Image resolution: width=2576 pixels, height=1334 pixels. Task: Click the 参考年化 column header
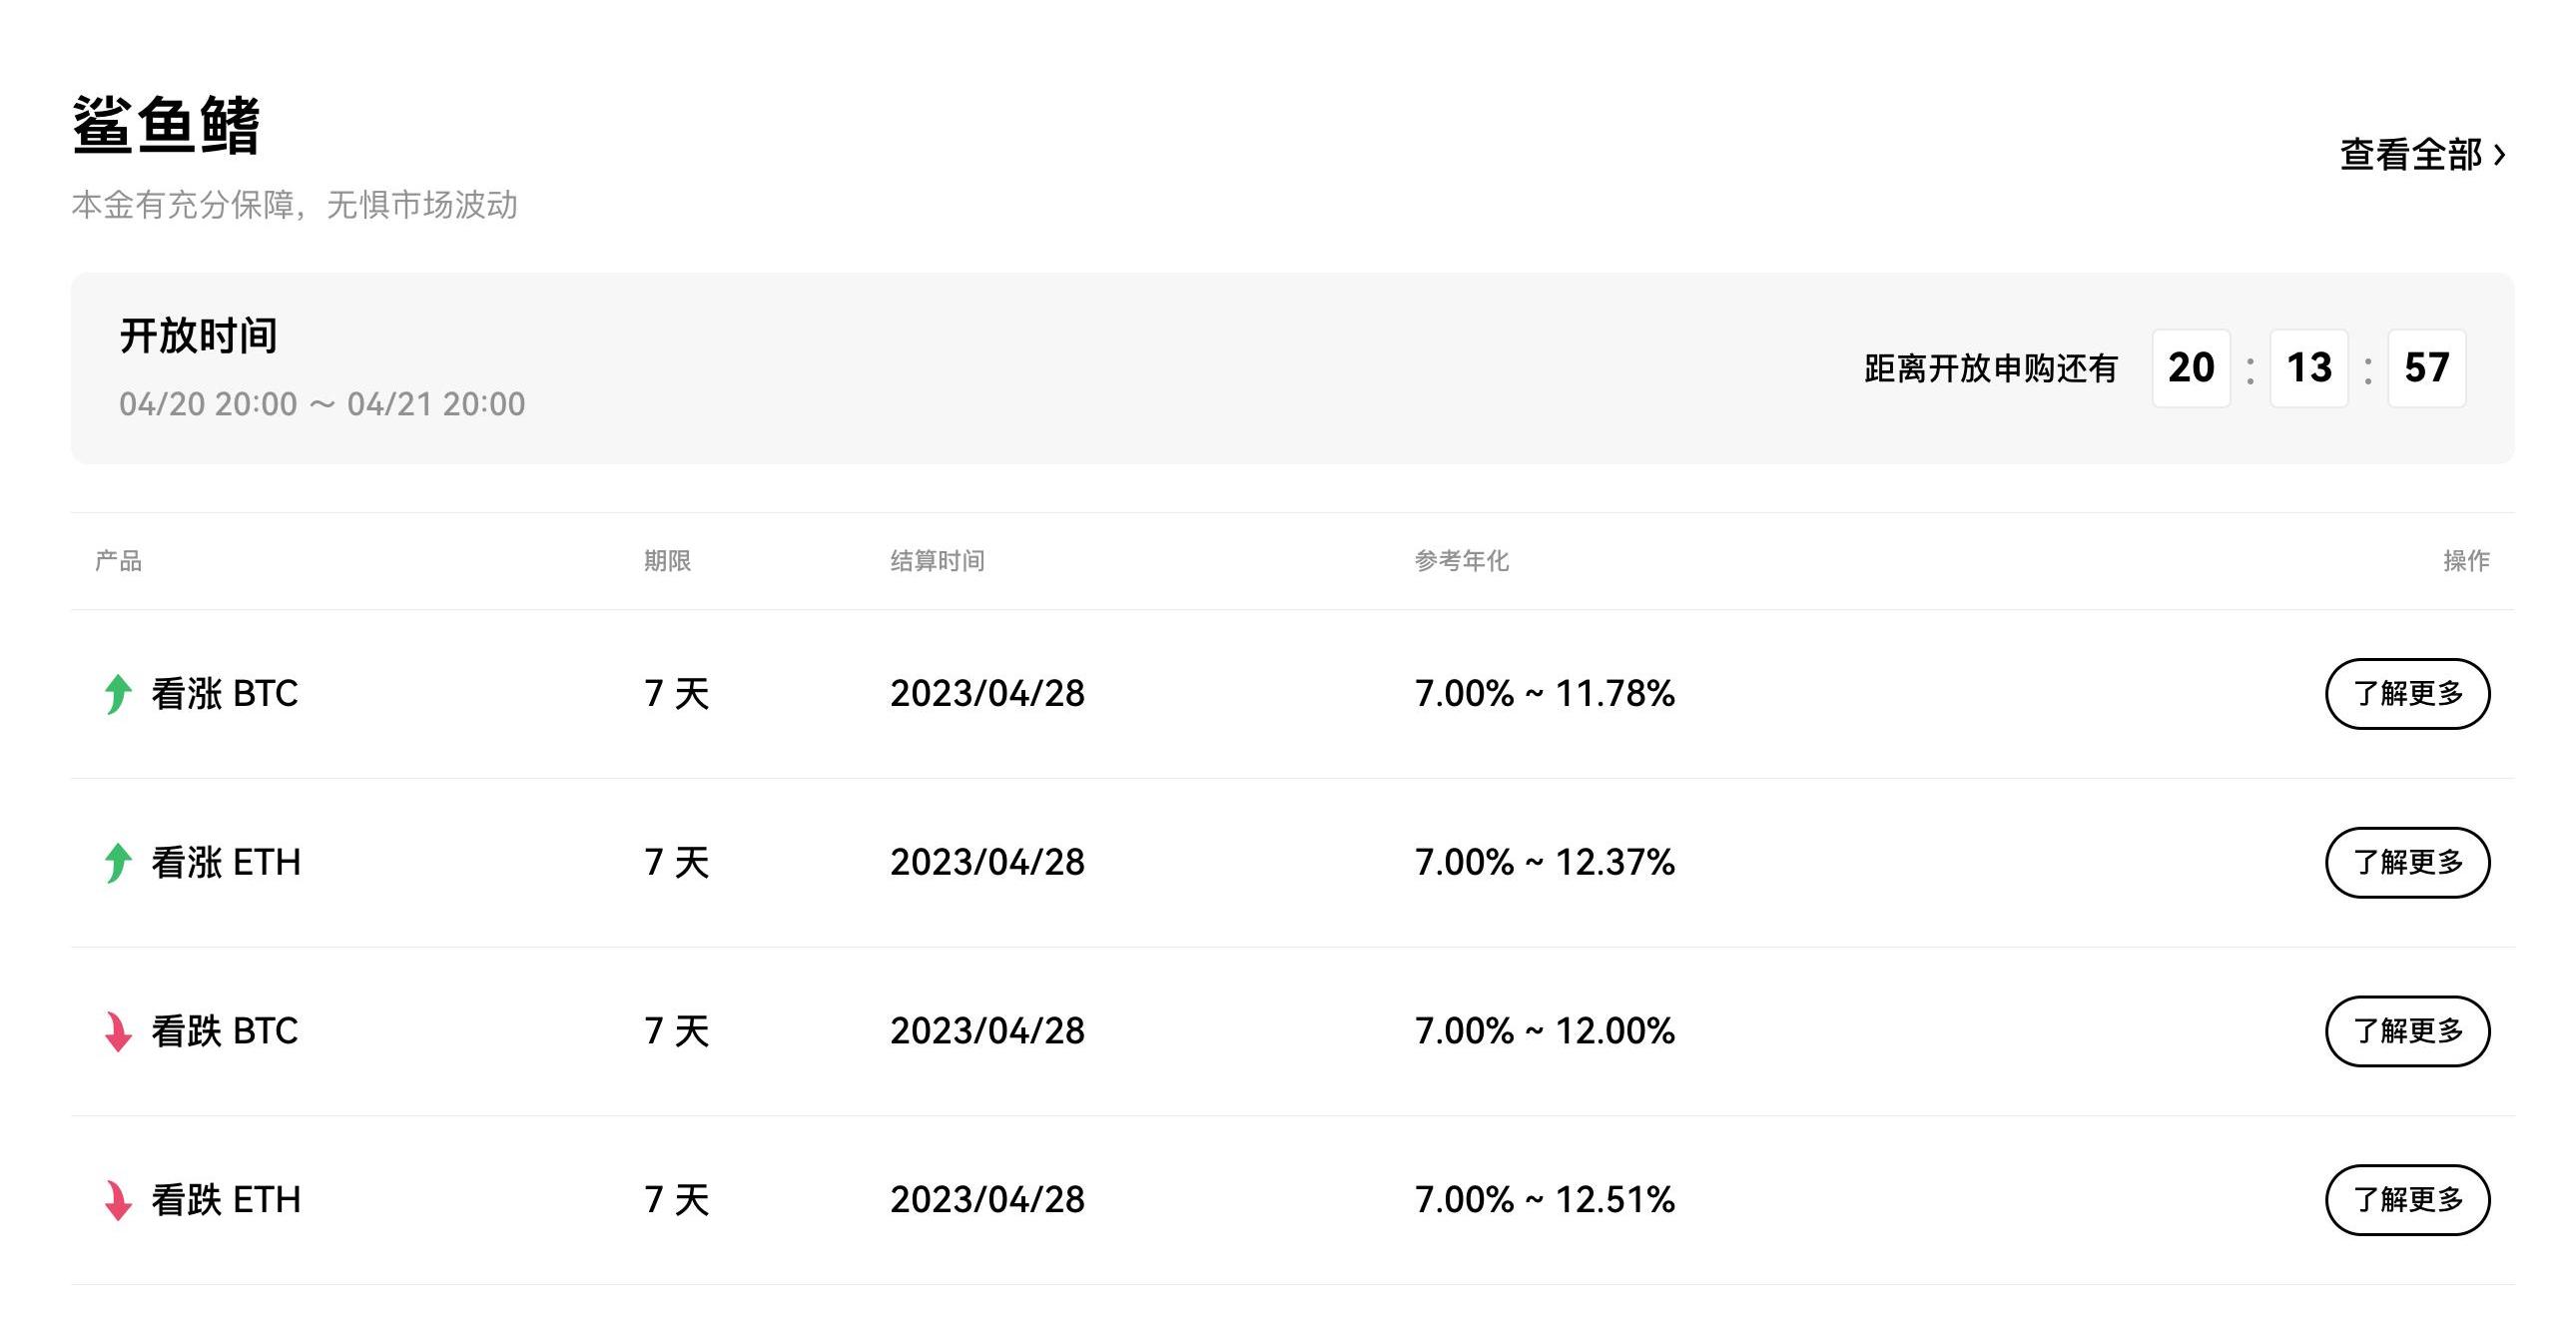(1461, 561)
